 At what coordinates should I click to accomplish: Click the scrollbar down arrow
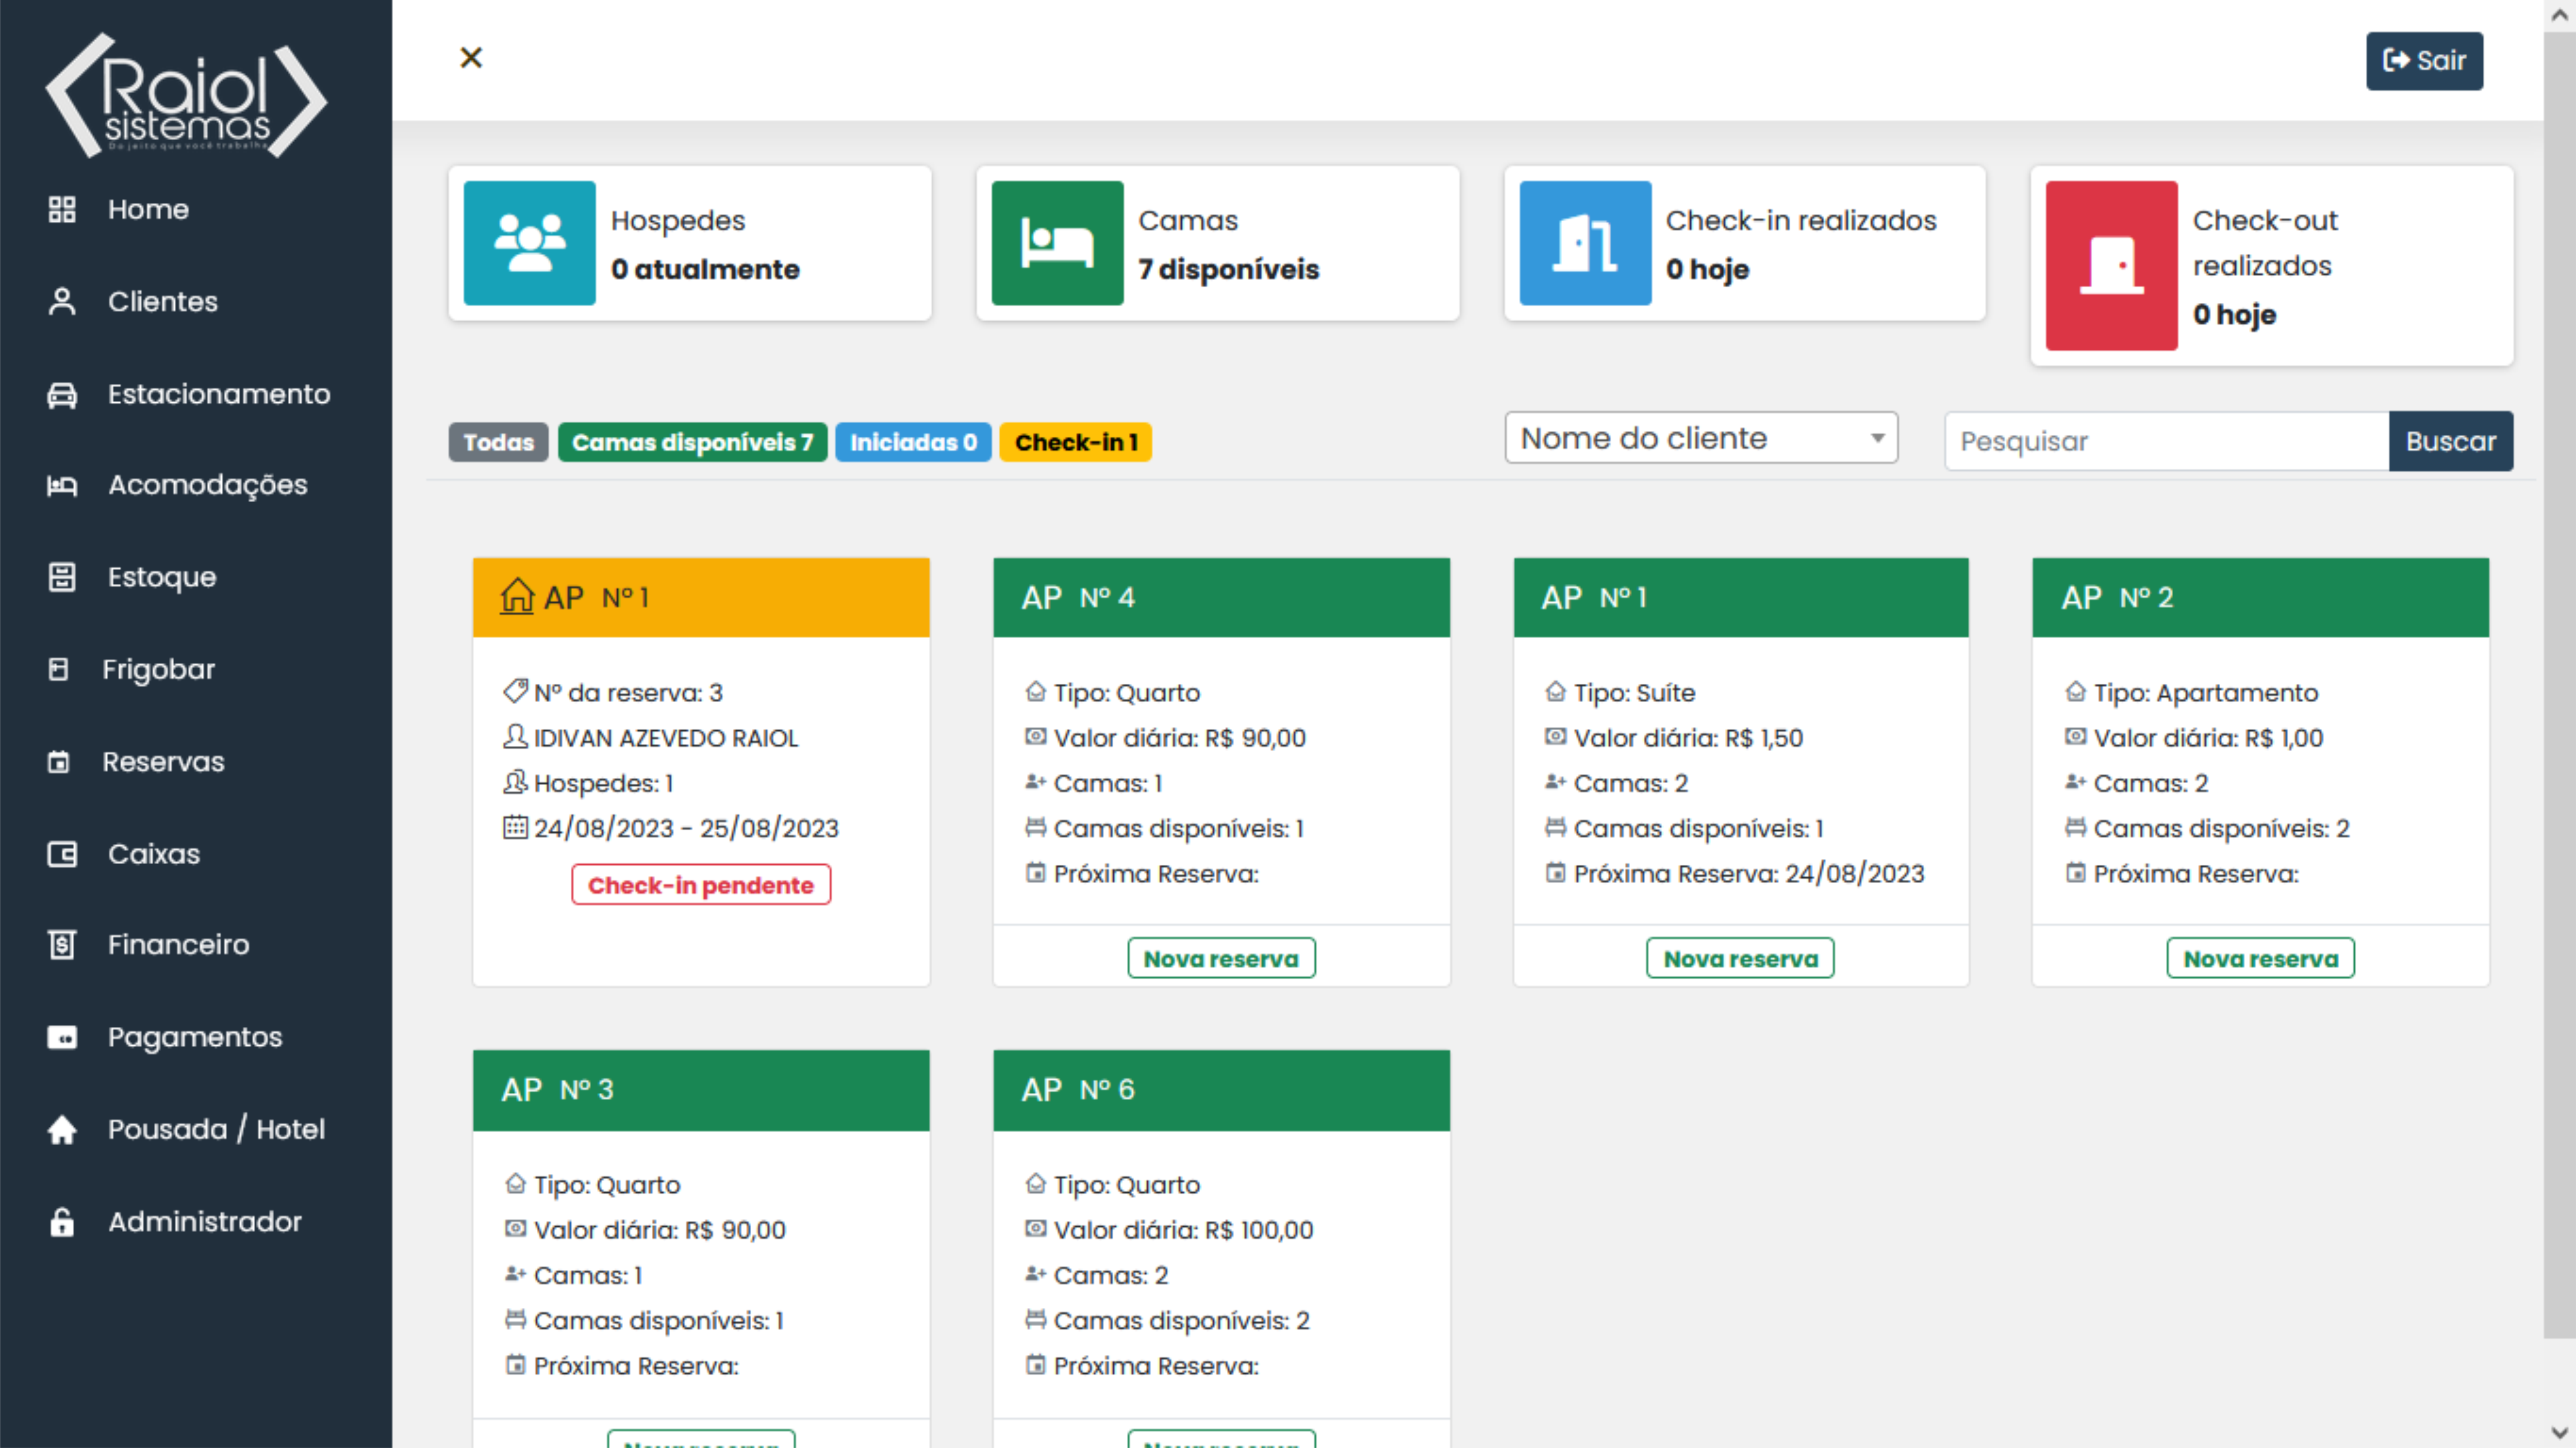coord(2560,1432)
